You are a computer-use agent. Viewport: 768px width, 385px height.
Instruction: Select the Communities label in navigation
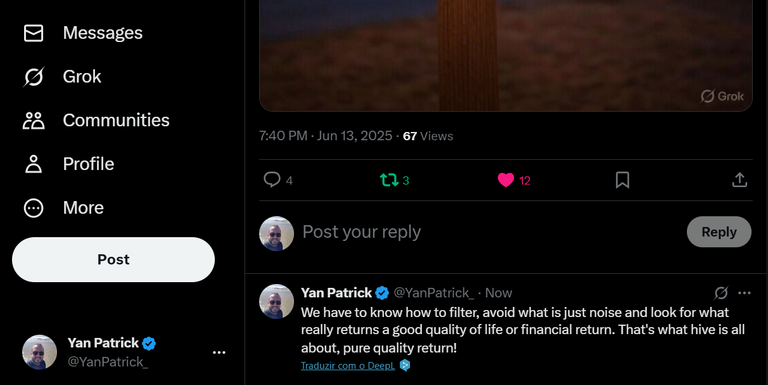pyautogui.click(x=116, y=120)
